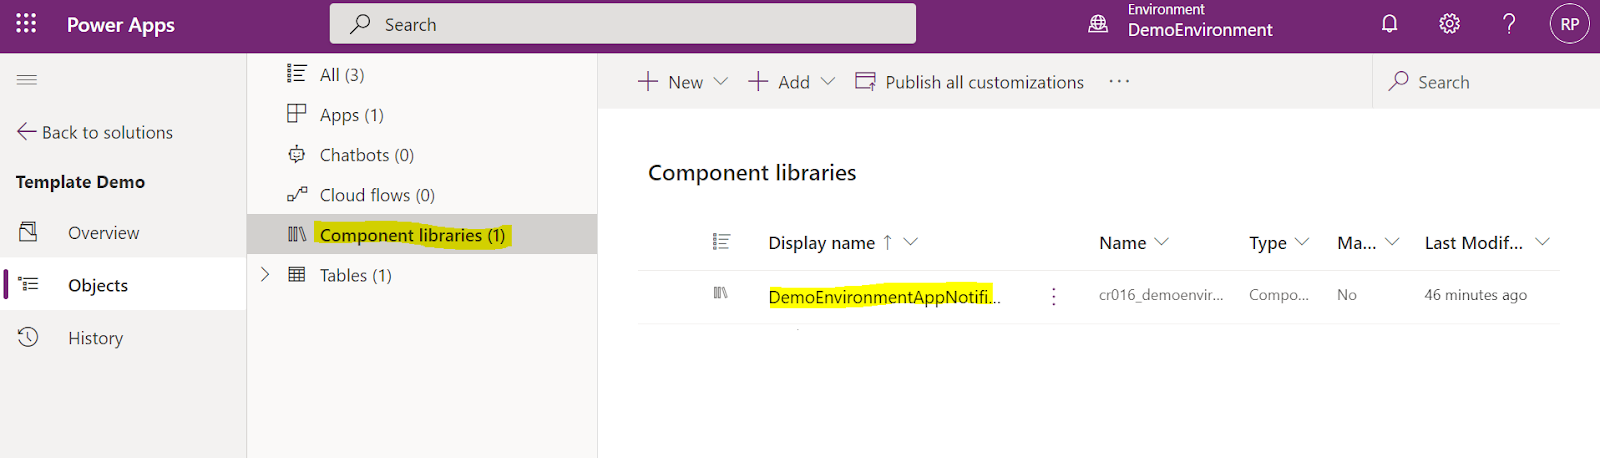Click the column type header icon
Viewport: 1600px width, 458px height.
[721, 241]
